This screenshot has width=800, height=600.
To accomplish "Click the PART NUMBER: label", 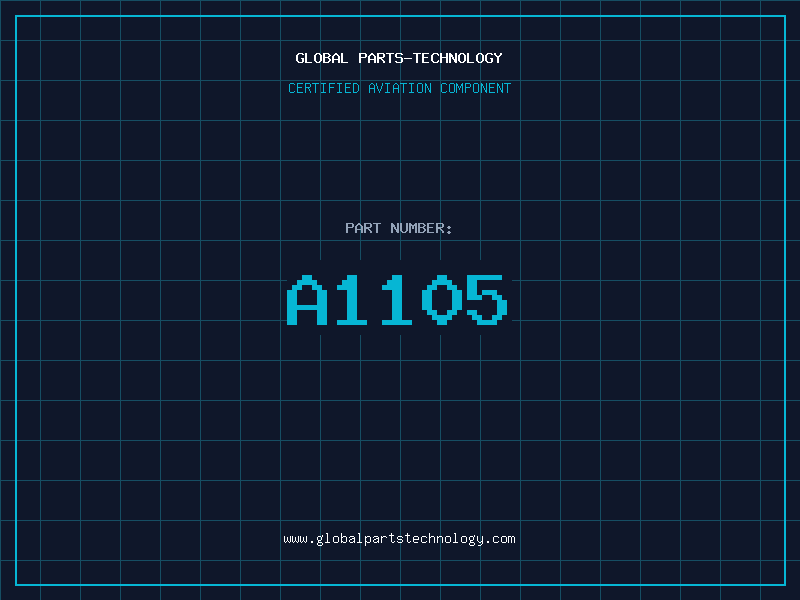I will coord(399,228).
